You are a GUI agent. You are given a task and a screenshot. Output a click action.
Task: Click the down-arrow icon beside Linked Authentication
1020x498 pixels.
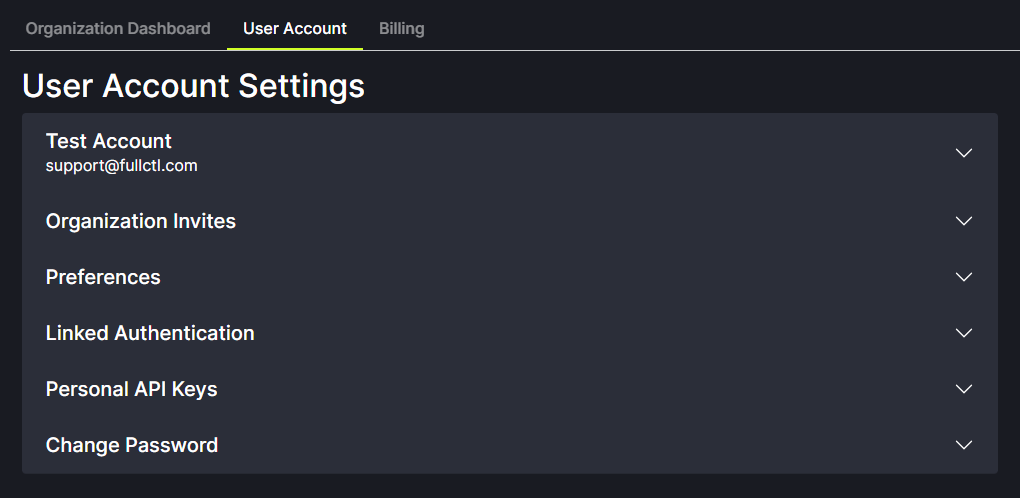(963, 333)
